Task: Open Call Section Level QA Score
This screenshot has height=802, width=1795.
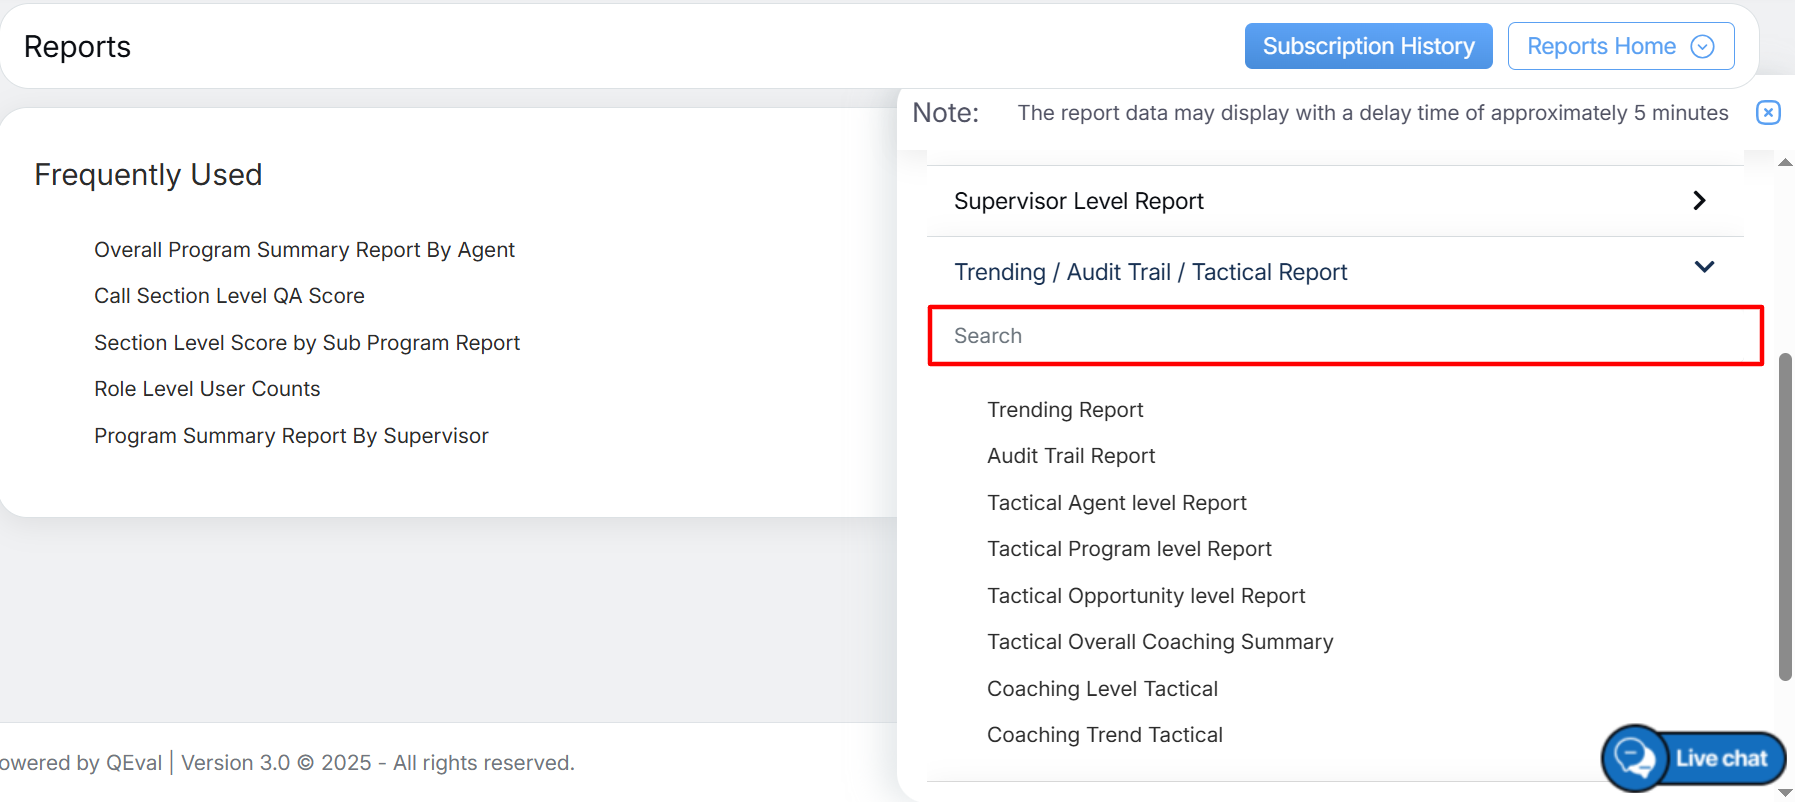Action: pyautogui.click(x=229, y=296)
